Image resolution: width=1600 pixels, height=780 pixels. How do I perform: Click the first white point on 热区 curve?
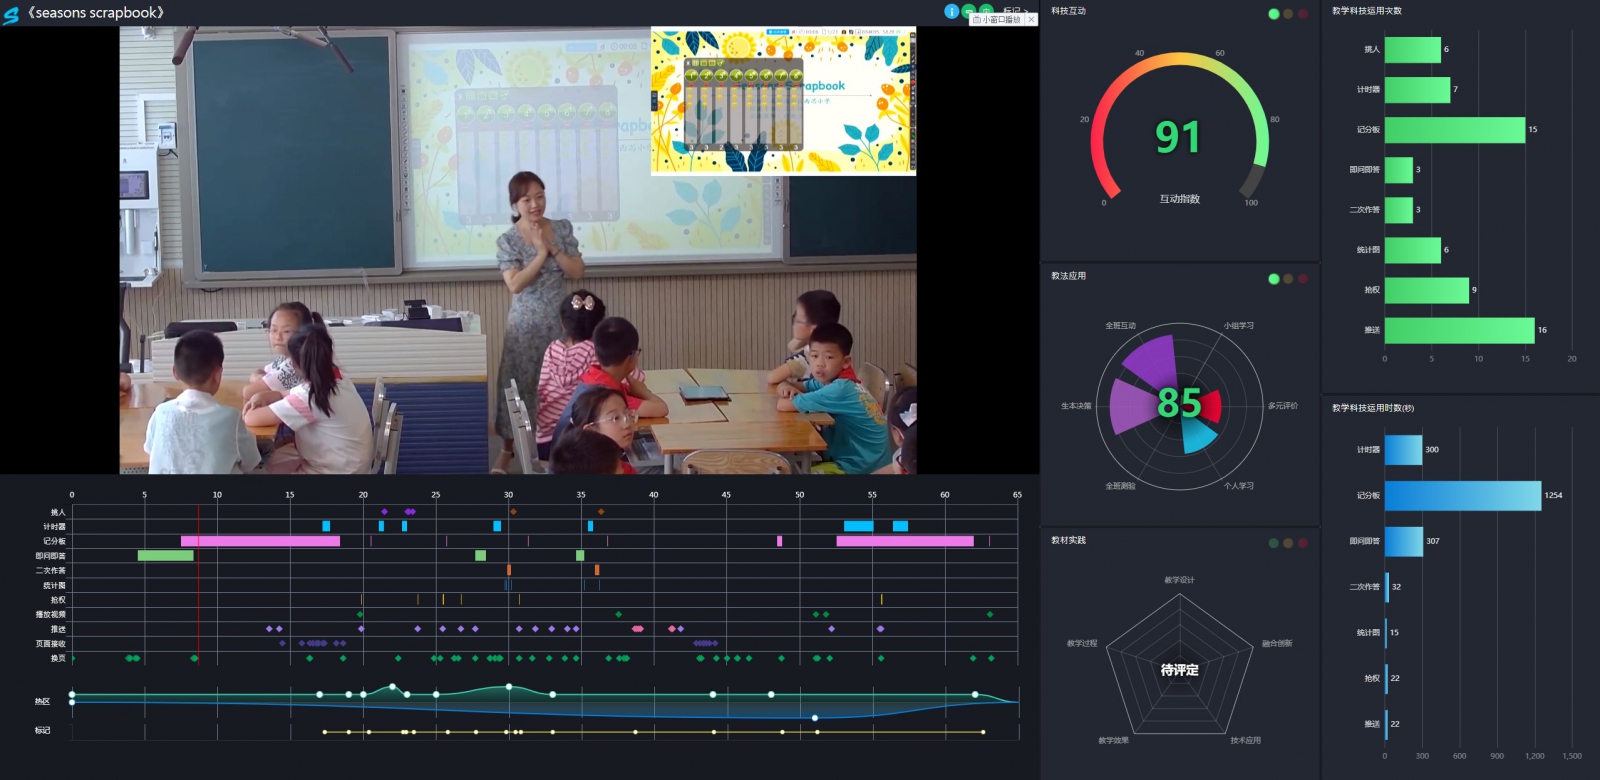pos(72,694)
